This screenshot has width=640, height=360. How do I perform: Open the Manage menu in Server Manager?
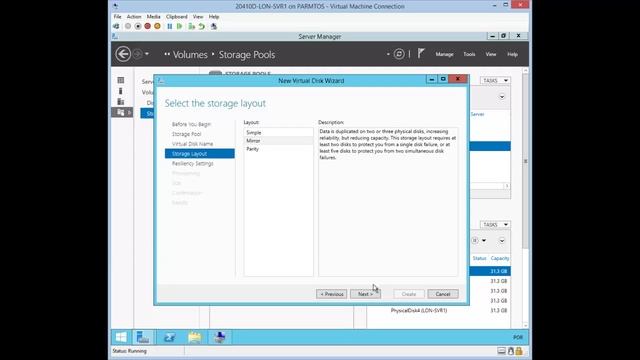(444, 54)
